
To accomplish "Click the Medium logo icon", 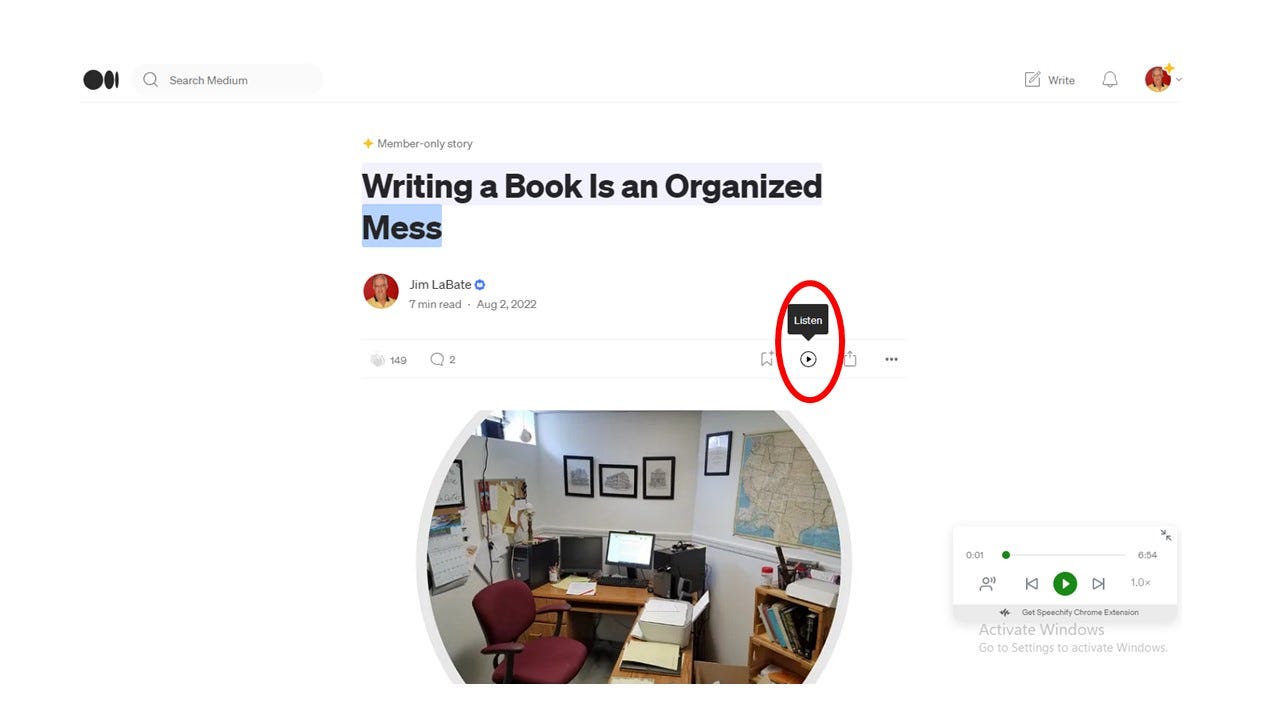I will pyautogui.click(x=101, y=80).
